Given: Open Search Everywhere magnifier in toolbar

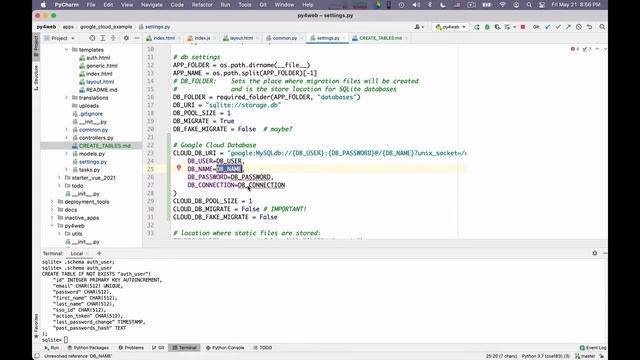Looking at the screenshot, I should point(602,27).
